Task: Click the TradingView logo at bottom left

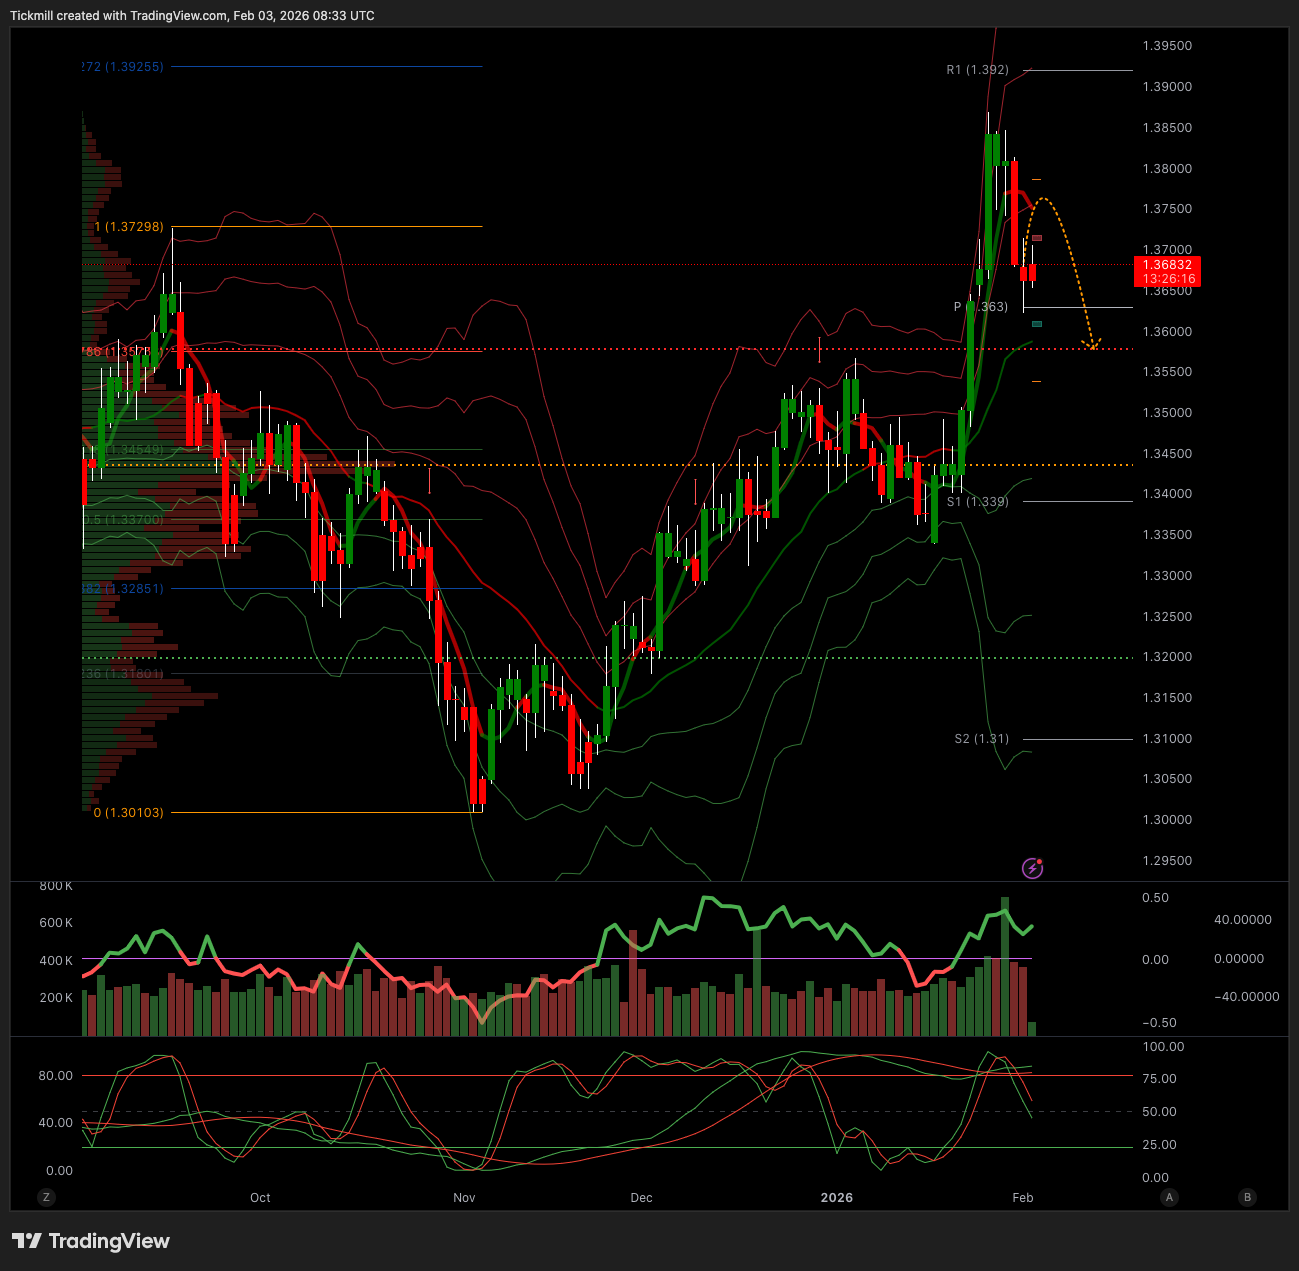Action: [91, 1241]
